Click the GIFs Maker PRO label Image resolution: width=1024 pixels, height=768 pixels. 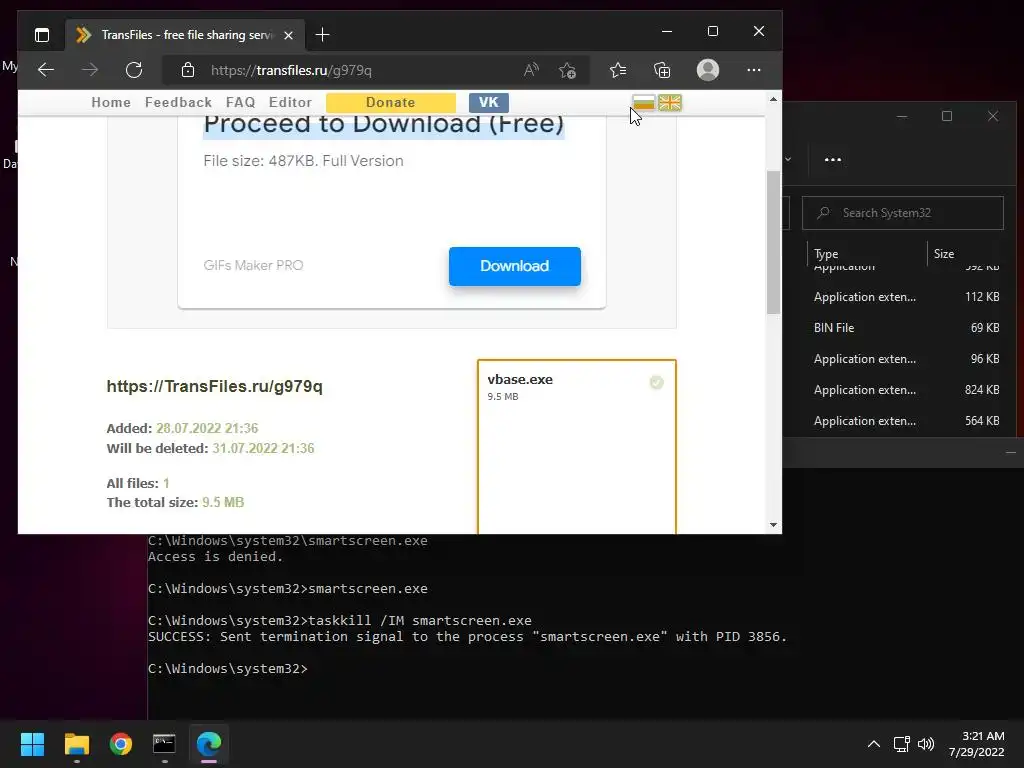point(253,265)
